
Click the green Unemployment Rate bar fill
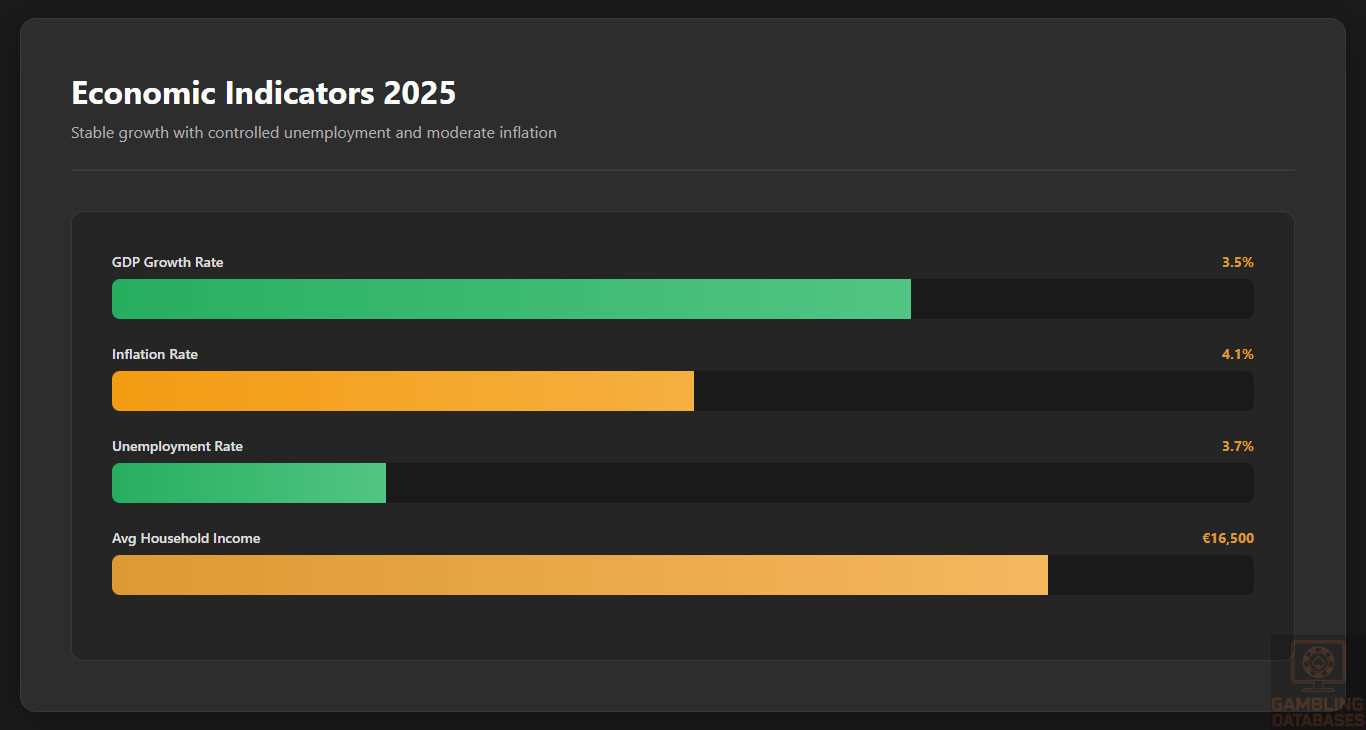pos(248,483)
